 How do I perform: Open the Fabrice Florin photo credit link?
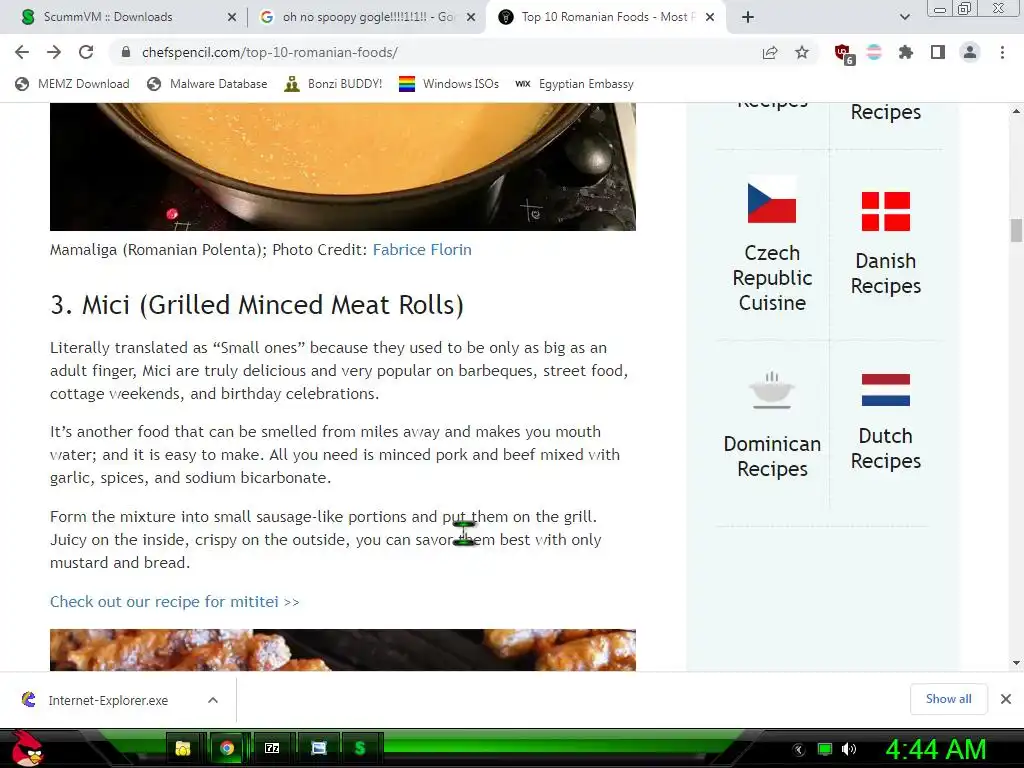[x=422, y=249]
